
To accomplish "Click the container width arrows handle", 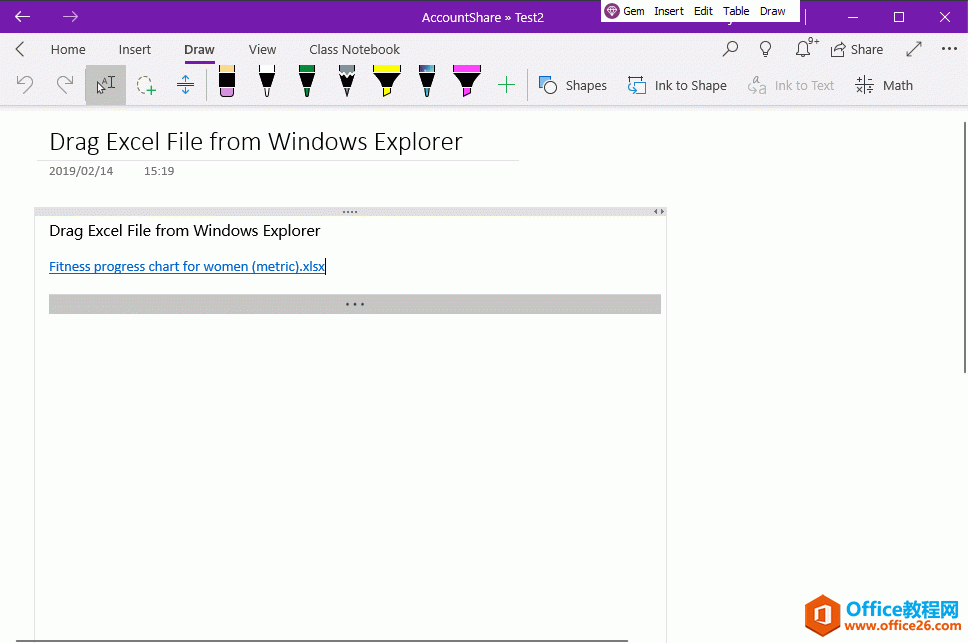I will [x=659, y=212].
